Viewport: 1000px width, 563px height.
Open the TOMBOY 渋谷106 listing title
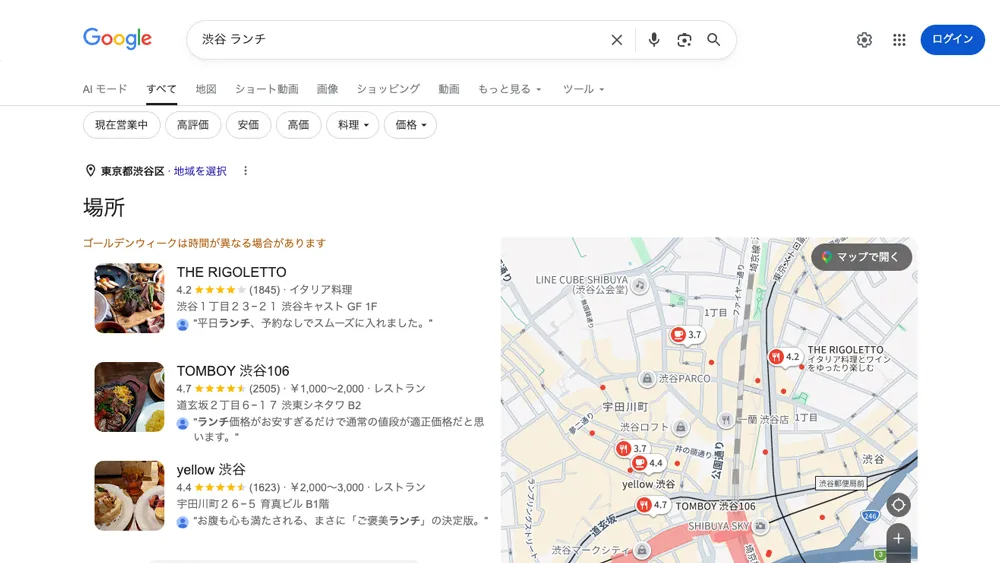(x=233, y=371)
